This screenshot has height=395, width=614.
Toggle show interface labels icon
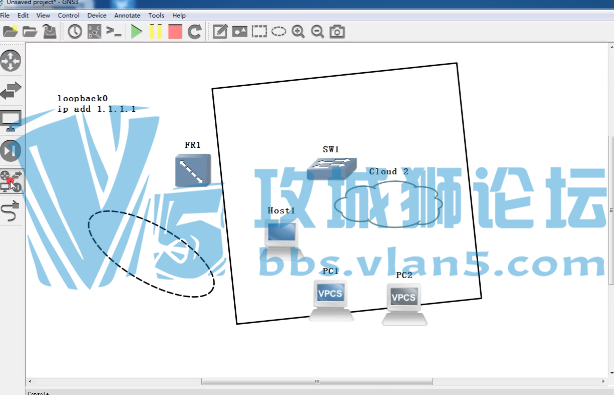click(94, 31)
